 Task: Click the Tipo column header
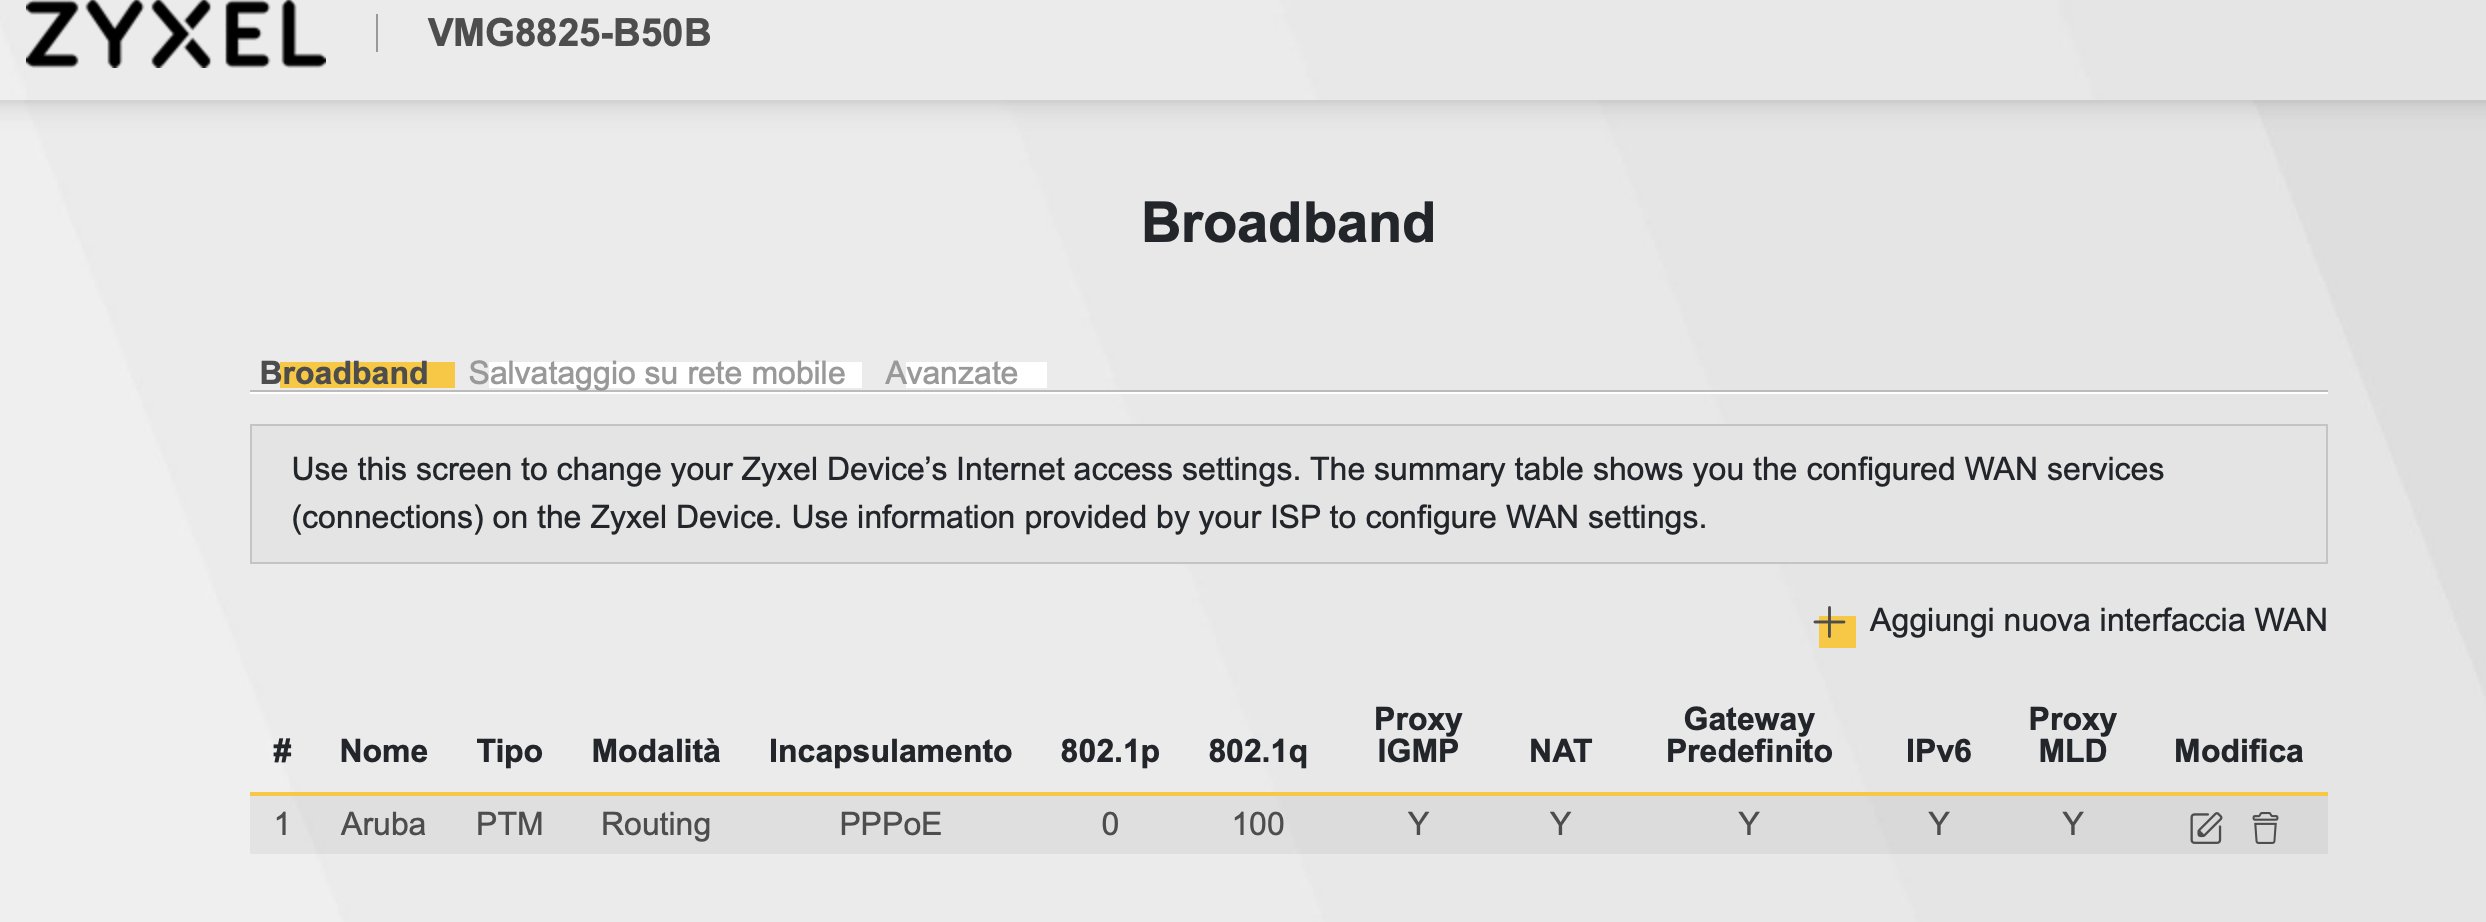(x=509, y=751)
